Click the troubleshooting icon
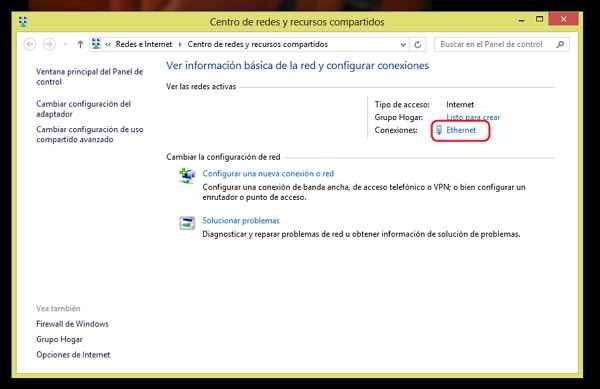This screenshot has height=389, width=600. tap(187, 223)
